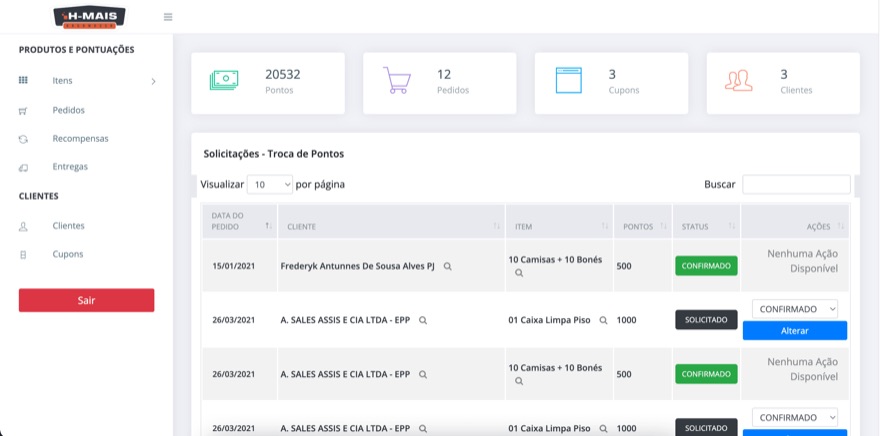
Task: Go to Recompensas in the sidebar
Action: pyautogui.click(x=80, y=139)
